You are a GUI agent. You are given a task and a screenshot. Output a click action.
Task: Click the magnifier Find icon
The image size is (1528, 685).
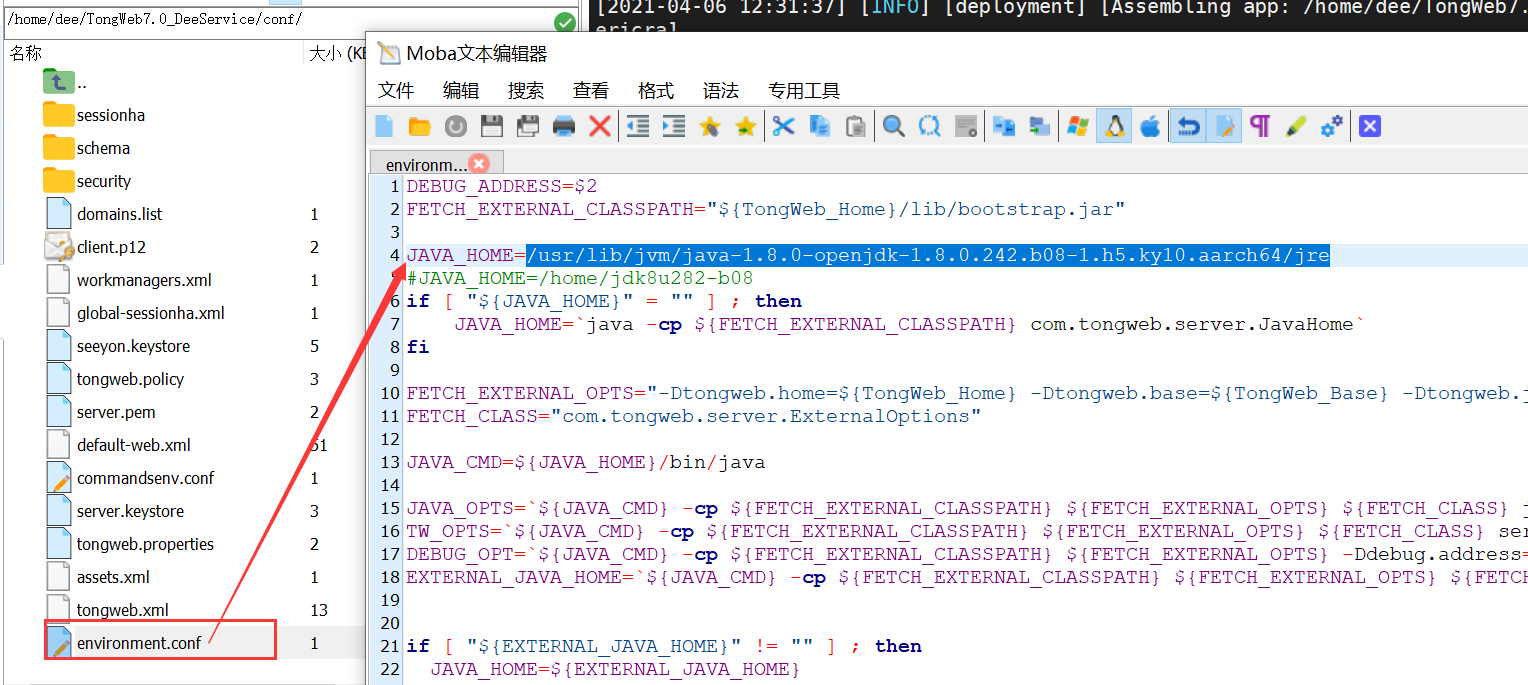tap(893, 126)
